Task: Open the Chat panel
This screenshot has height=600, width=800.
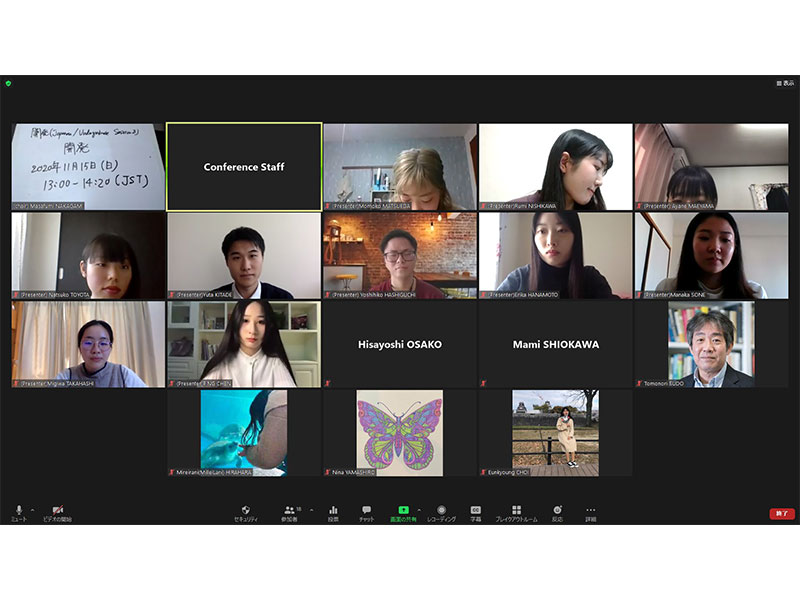Action: (366, 512)
